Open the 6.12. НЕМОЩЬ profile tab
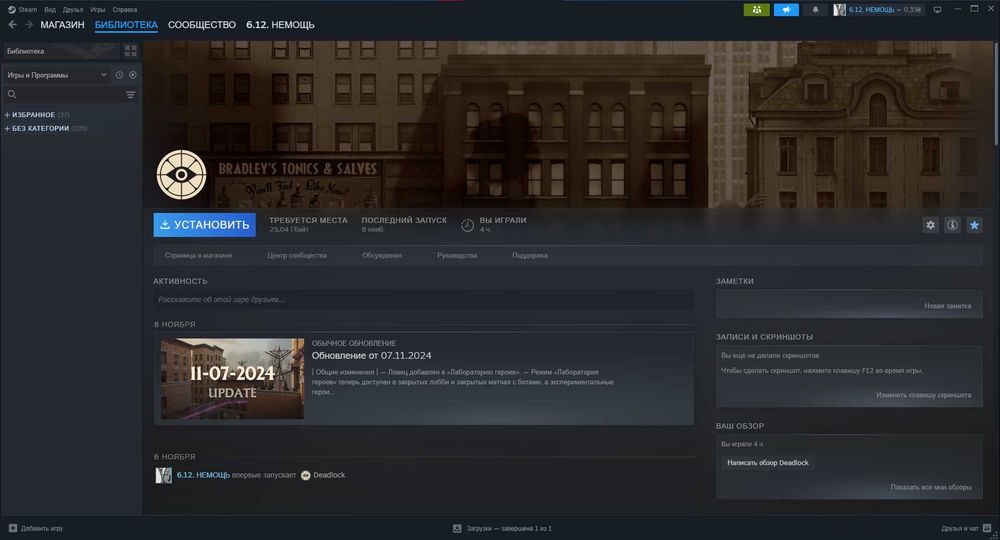The height and width of the screenshot is (540, 1000). point(280,25)
